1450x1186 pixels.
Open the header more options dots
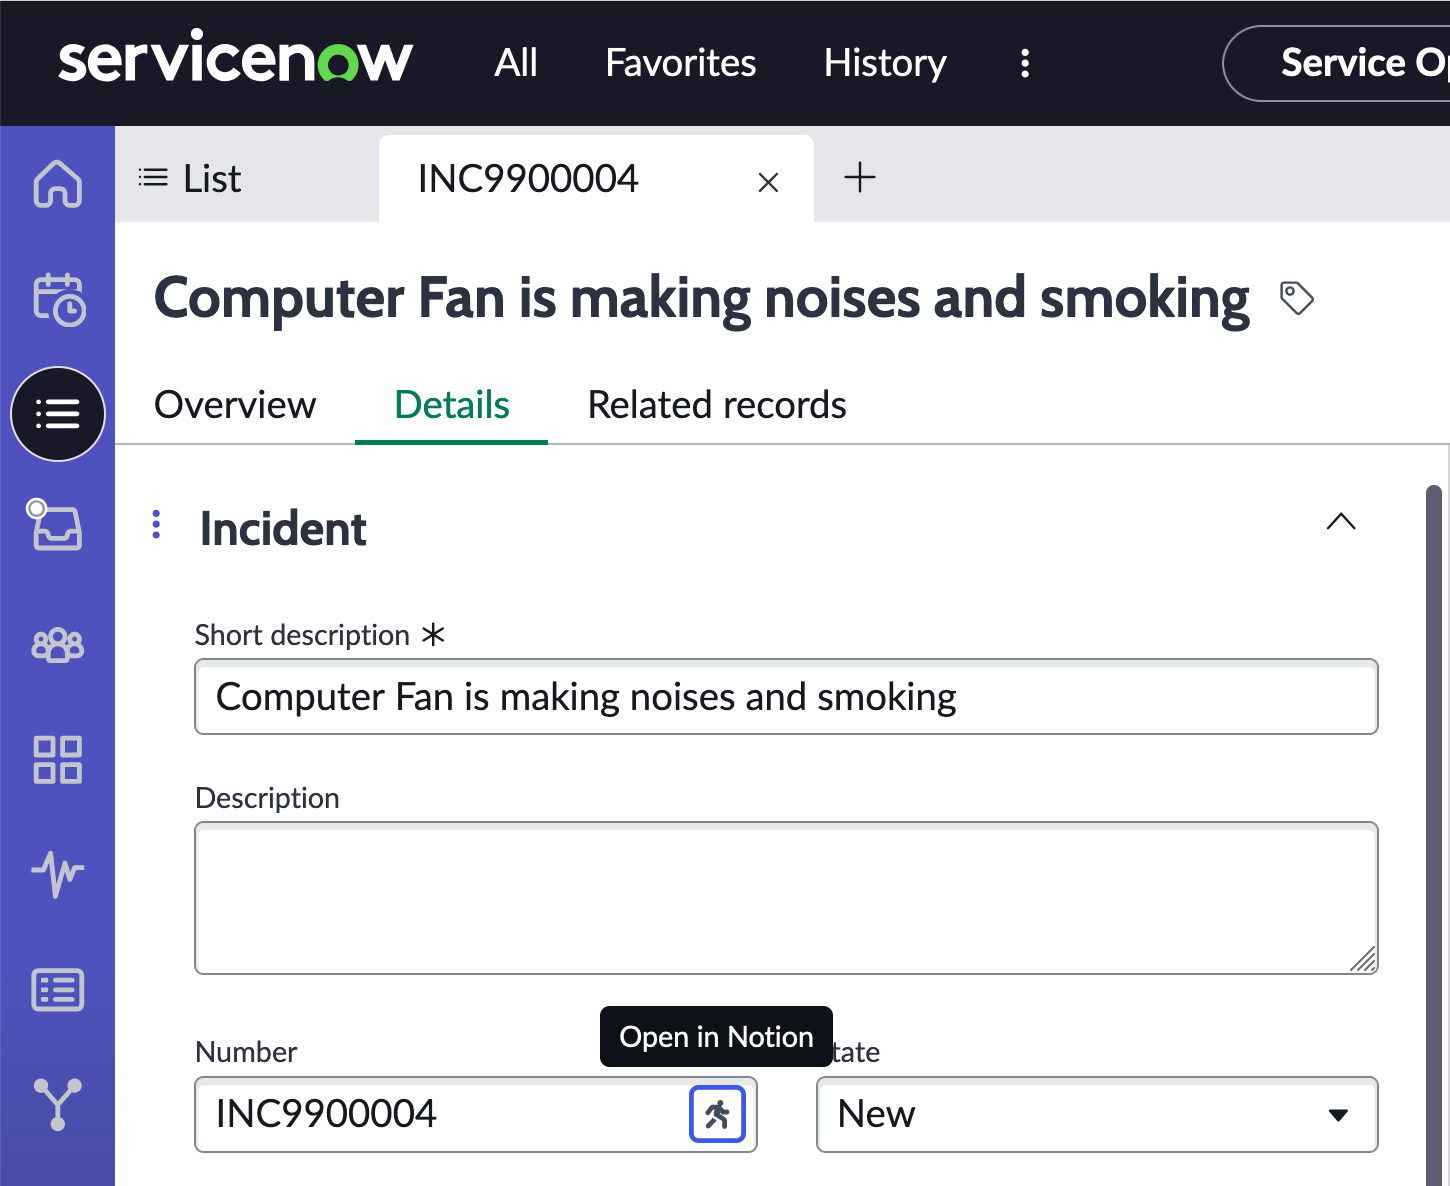1025,63
